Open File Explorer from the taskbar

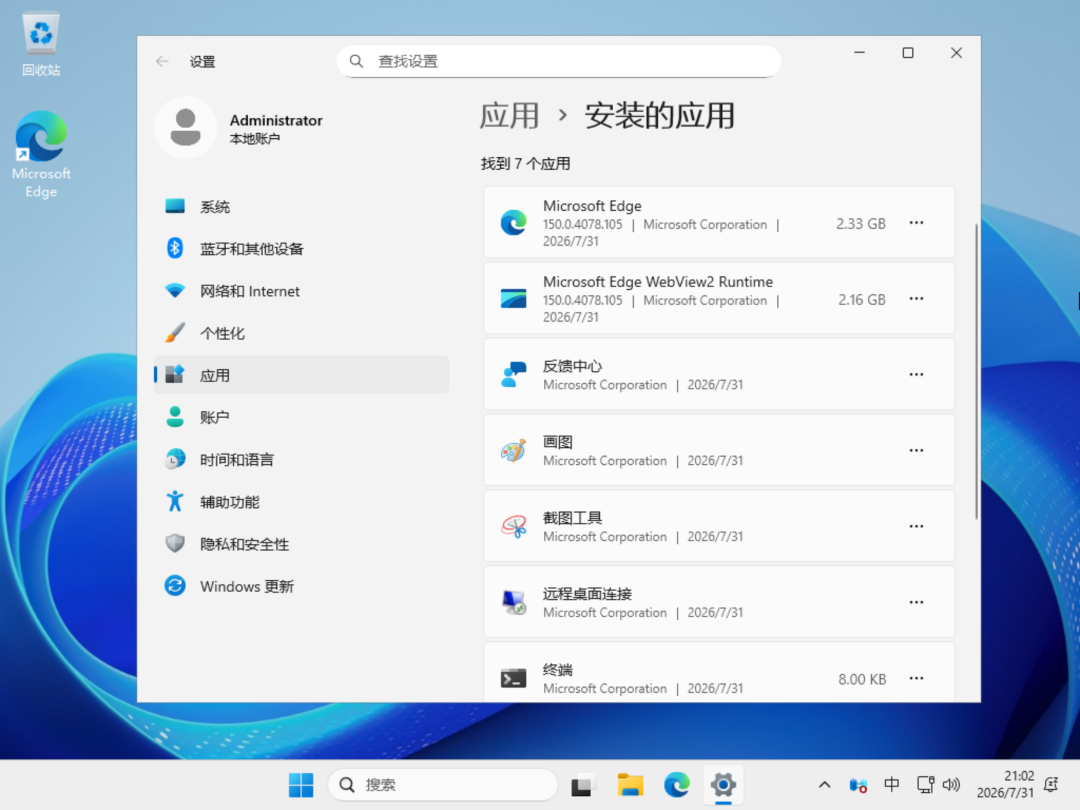pos(630,785)
